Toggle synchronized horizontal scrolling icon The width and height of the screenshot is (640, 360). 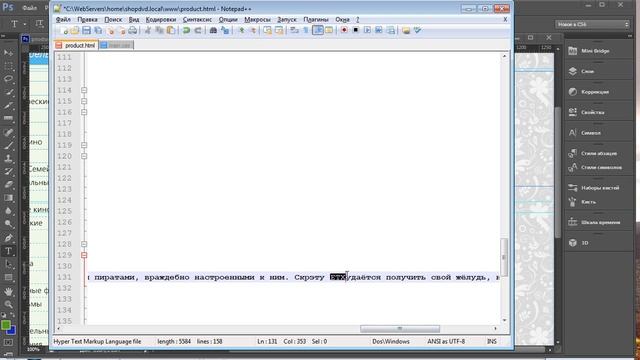click(x=279, y=30)
